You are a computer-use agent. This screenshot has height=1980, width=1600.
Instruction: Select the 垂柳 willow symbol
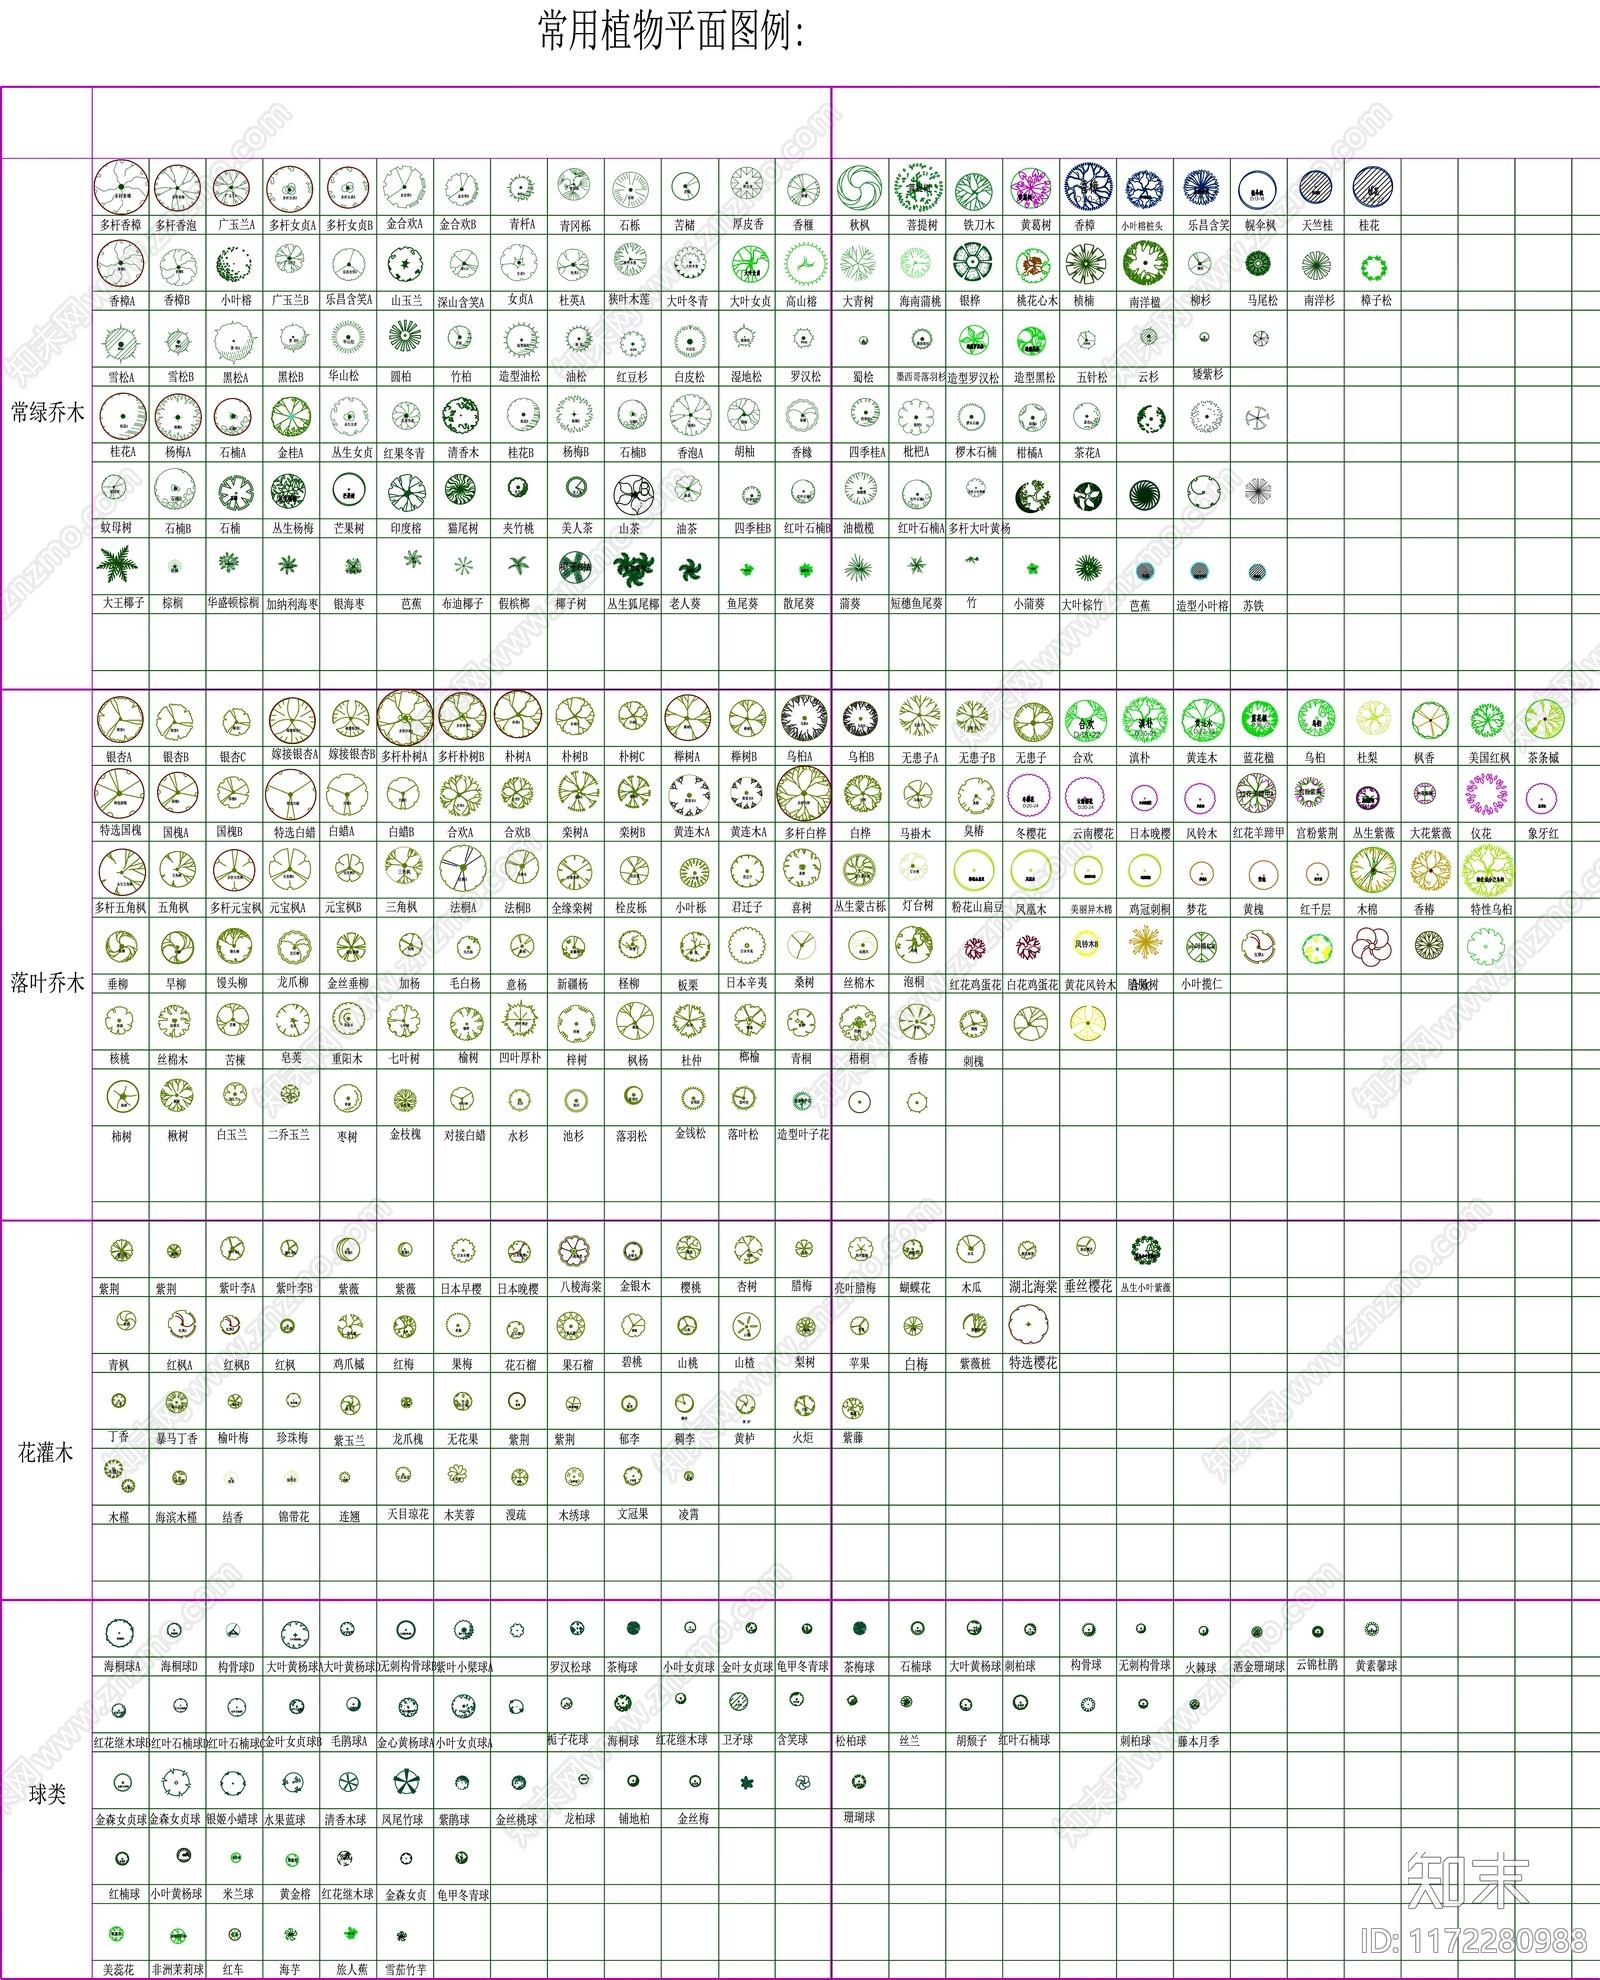[x=121, y=948]
